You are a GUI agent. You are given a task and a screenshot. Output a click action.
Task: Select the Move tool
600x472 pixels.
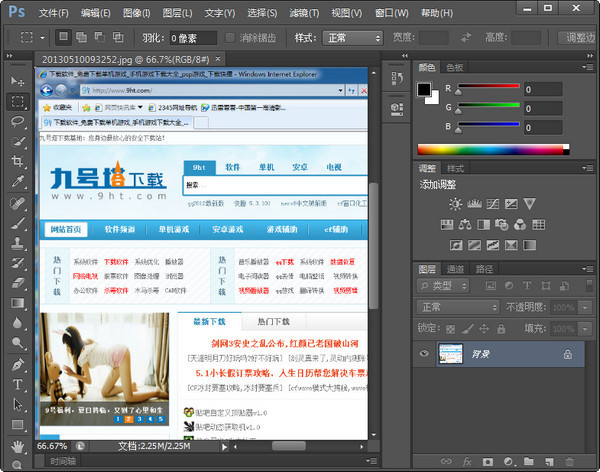(x=17, y=81)
